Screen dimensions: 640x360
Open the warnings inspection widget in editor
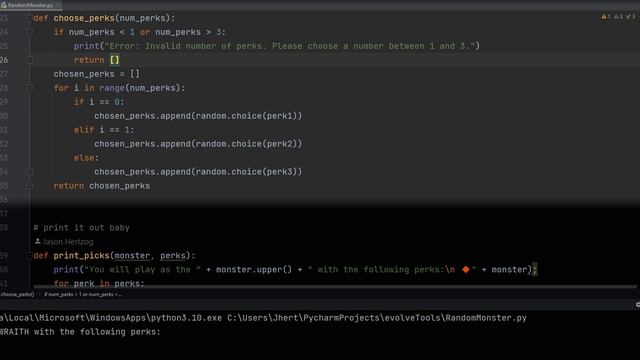(x=619, y=17)
